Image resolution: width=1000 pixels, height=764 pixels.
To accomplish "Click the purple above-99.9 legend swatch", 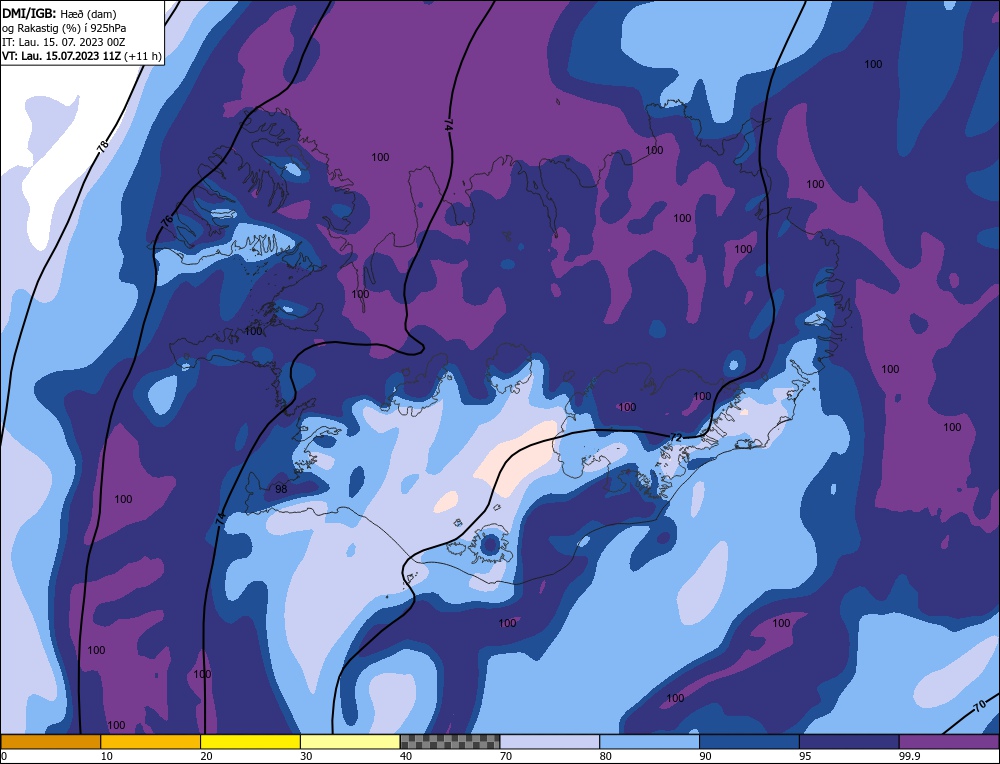I will coord(949,742).
